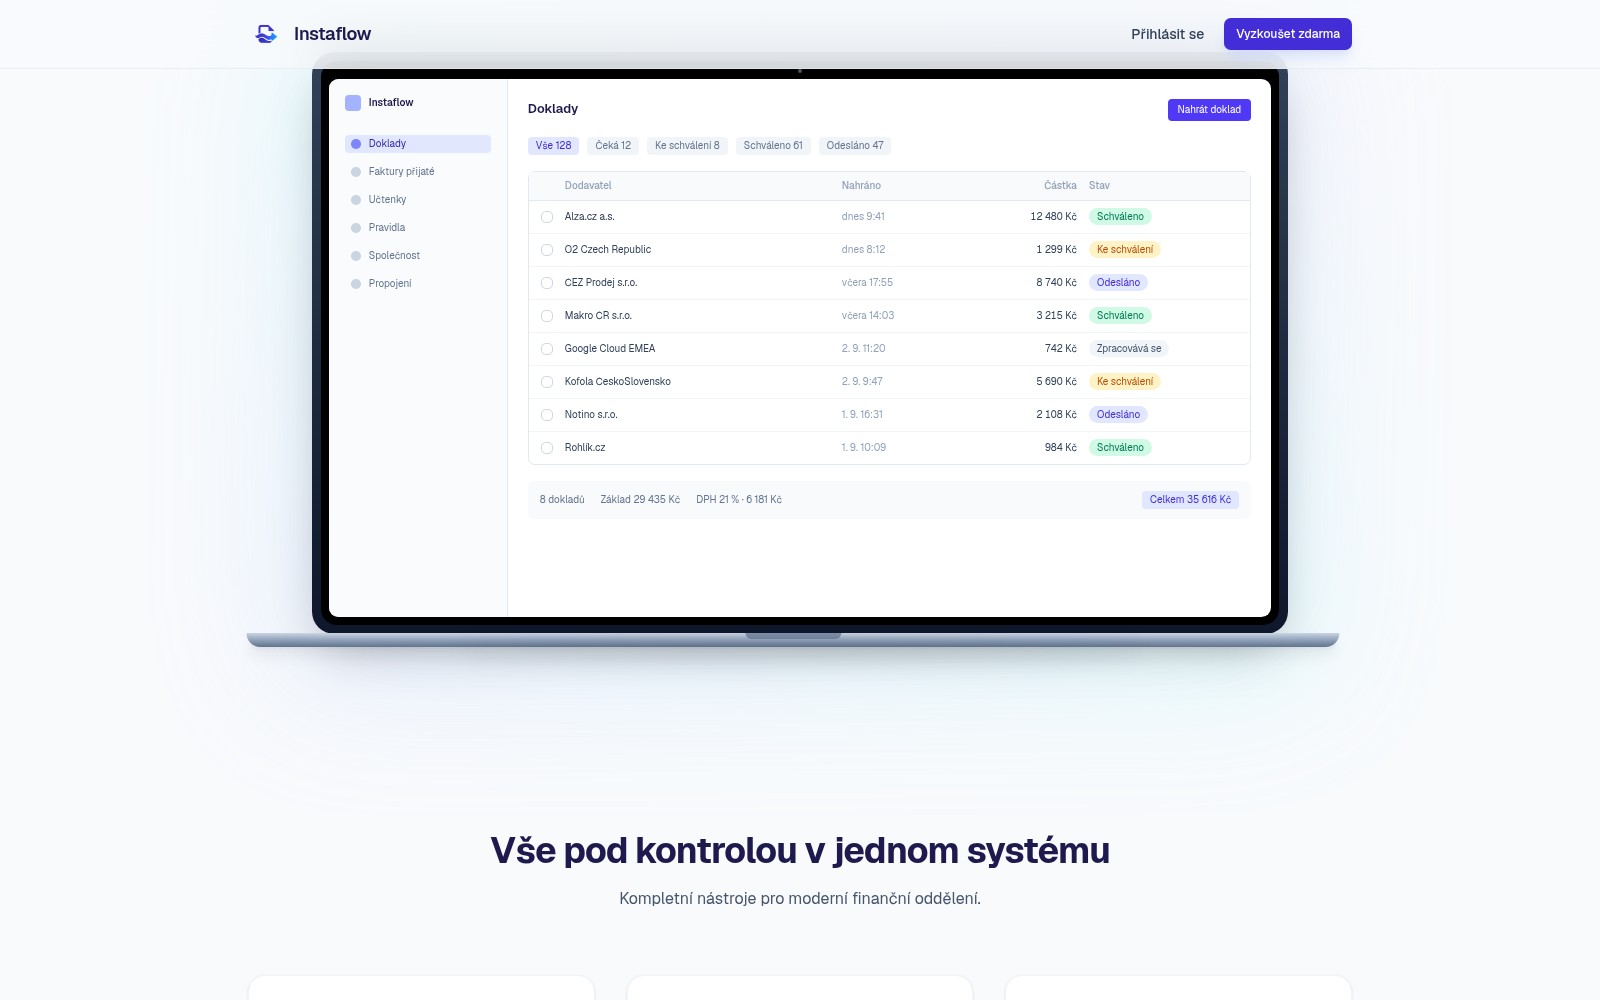Open Doklady in the sidebar

pos(418,144)
